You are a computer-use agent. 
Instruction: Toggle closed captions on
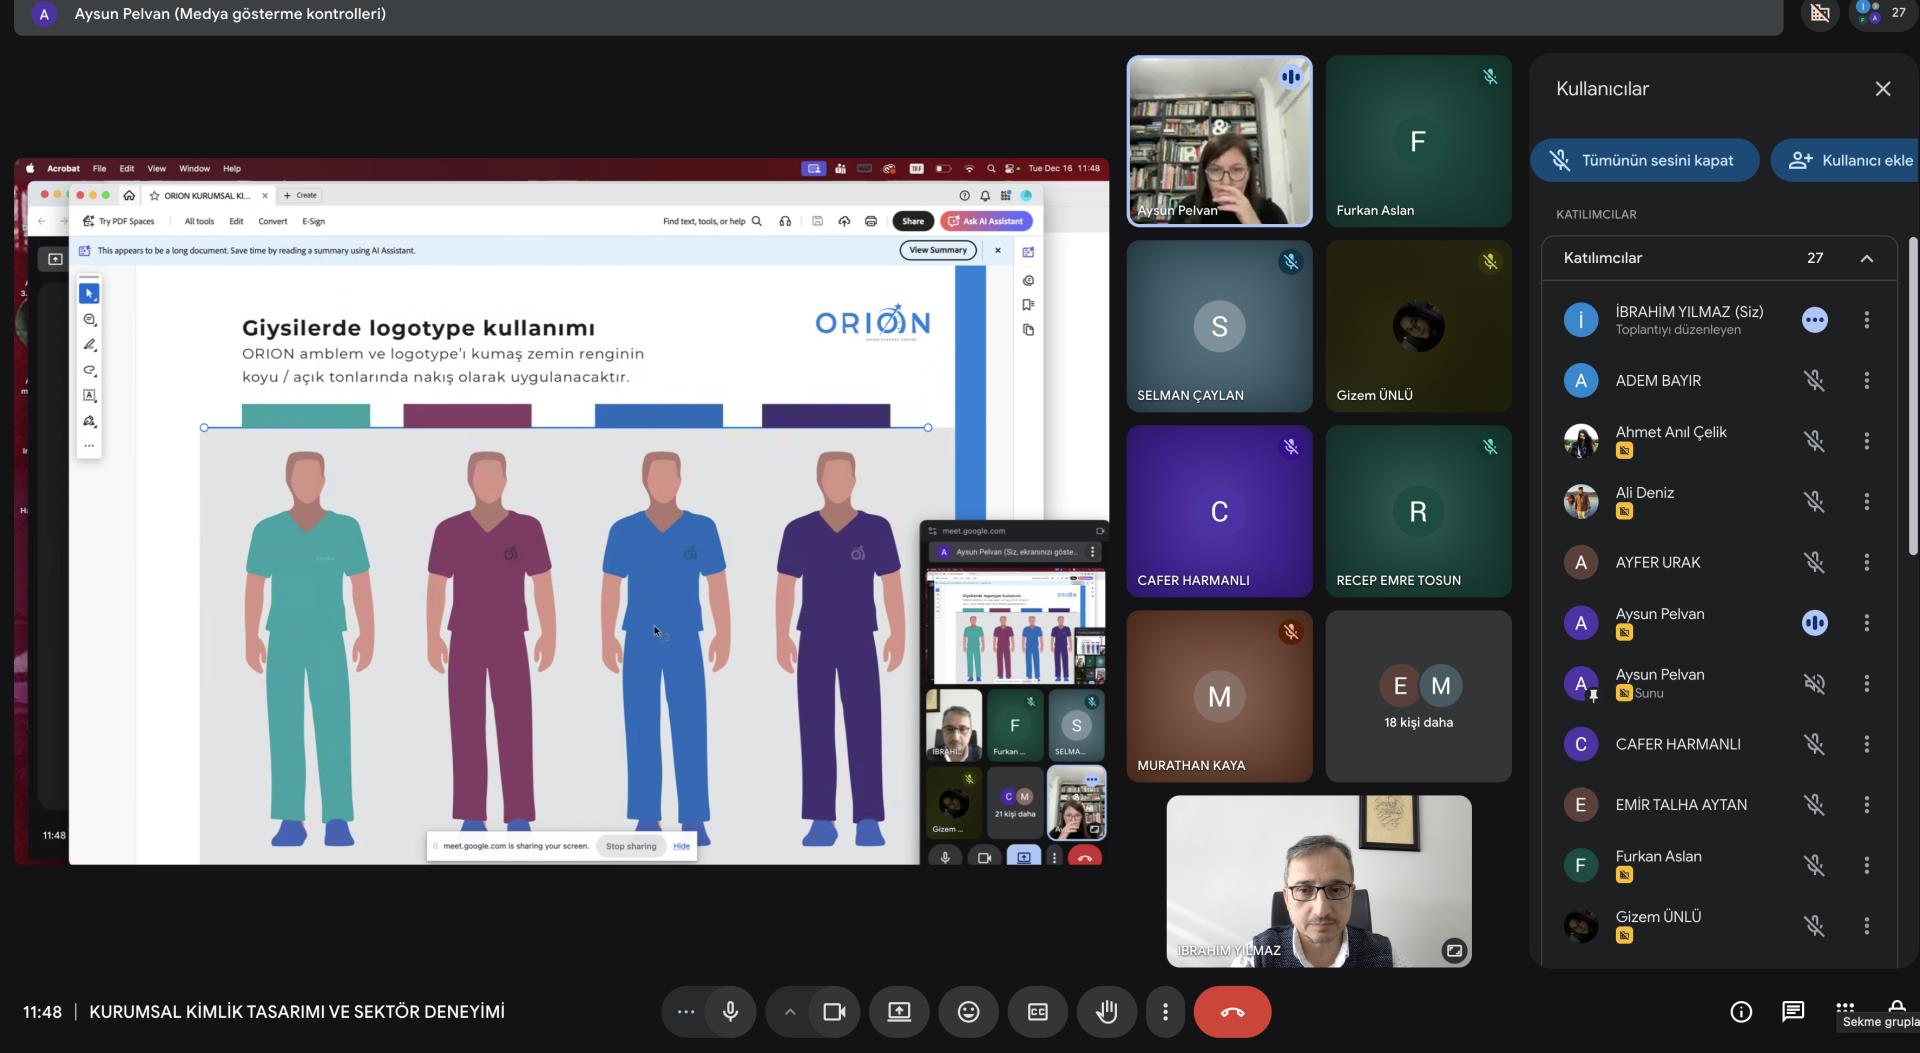(1038, 1012)
